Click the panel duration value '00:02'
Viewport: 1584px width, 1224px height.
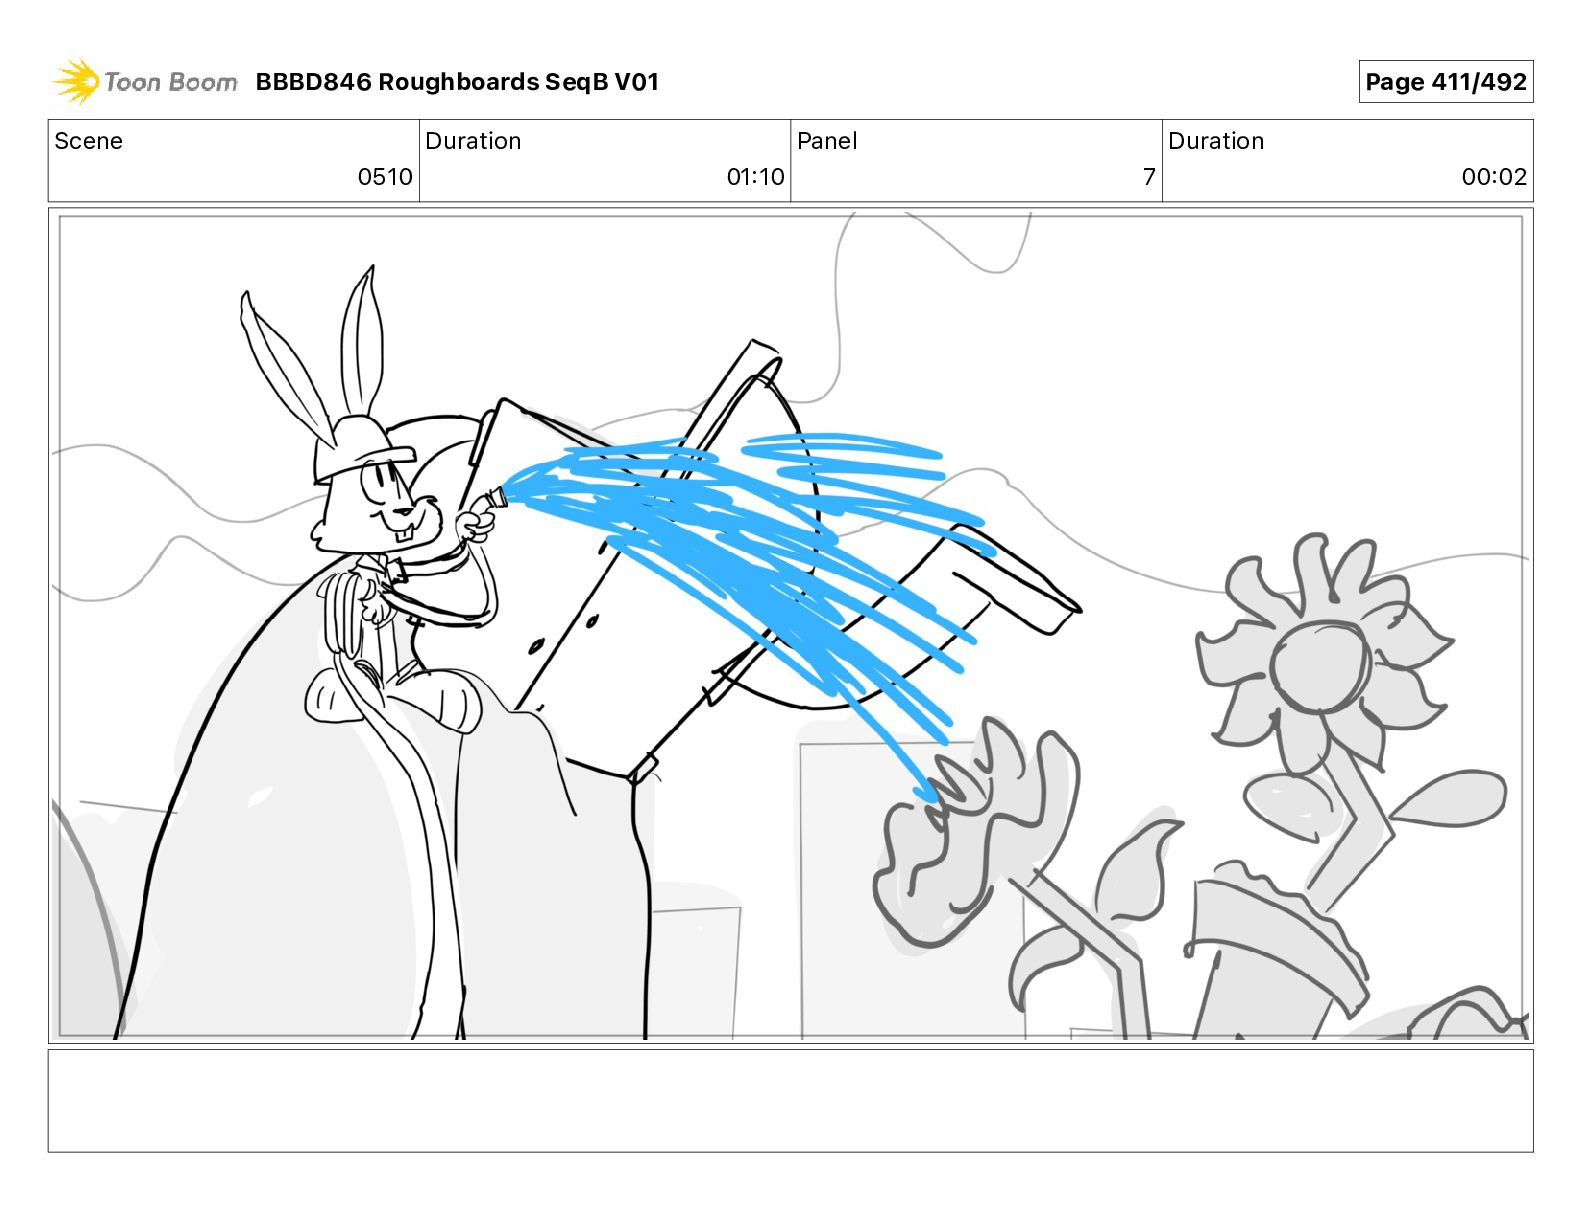tap(1494, 177)
